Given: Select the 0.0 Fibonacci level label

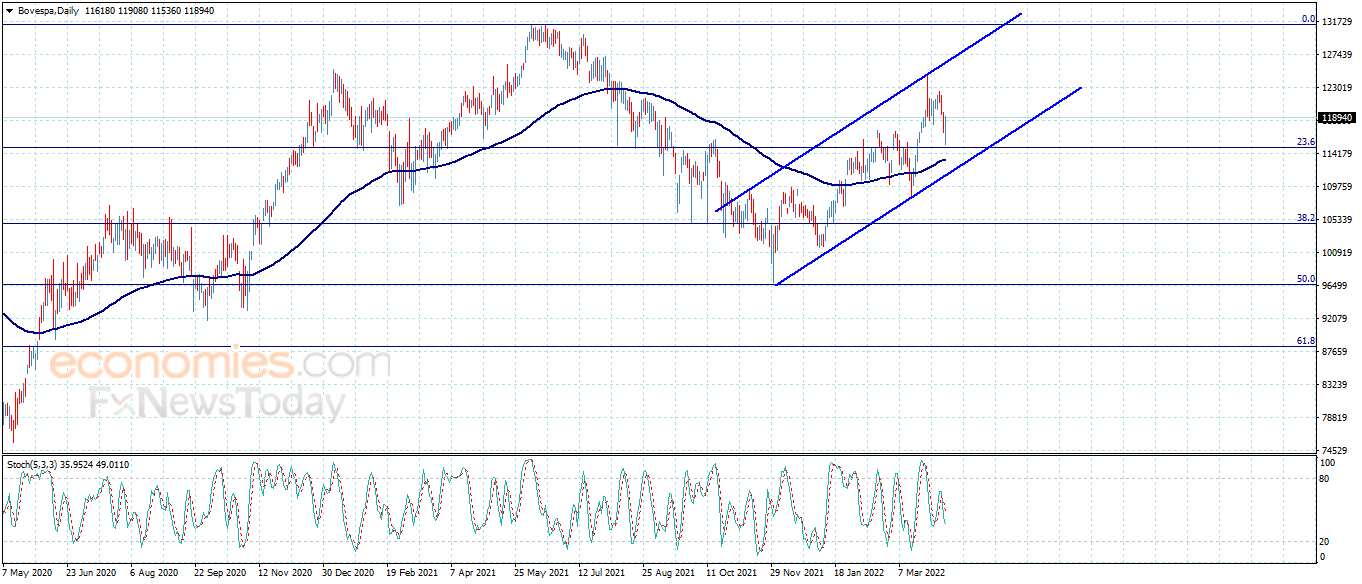Looking at the screenshot, I should point(1307,19).
